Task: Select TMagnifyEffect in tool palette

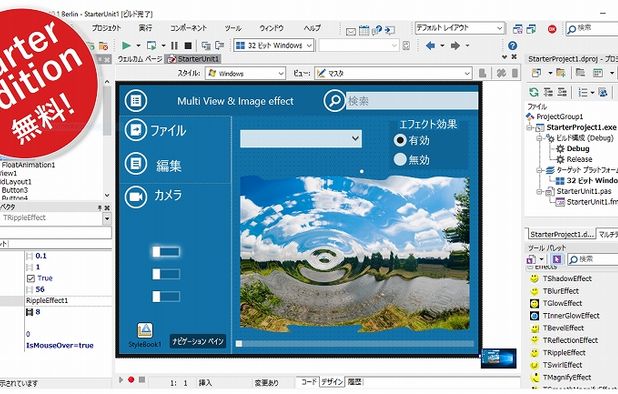Action: click(560, 377)
